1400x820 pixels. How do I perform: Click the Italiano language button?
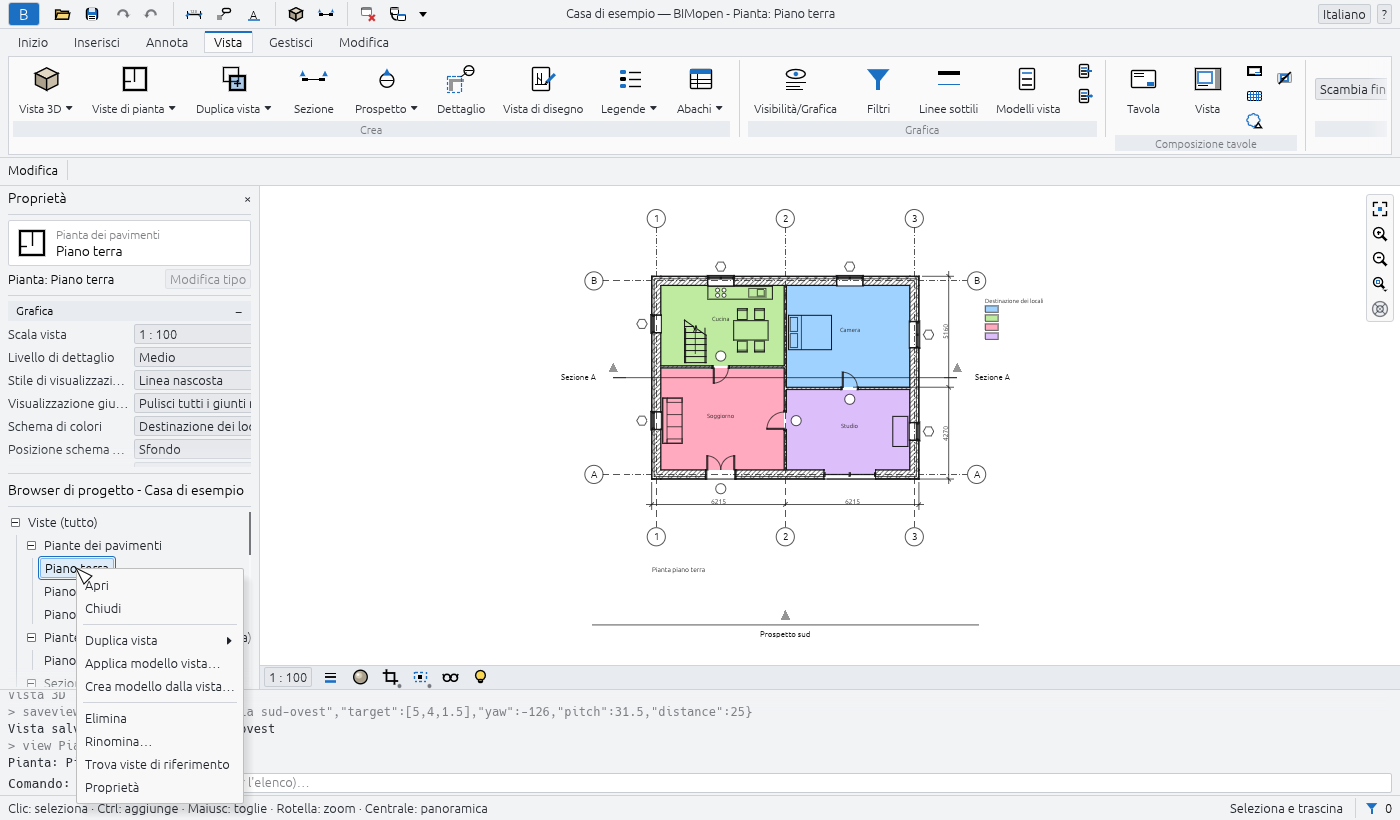click(1344, 15)
